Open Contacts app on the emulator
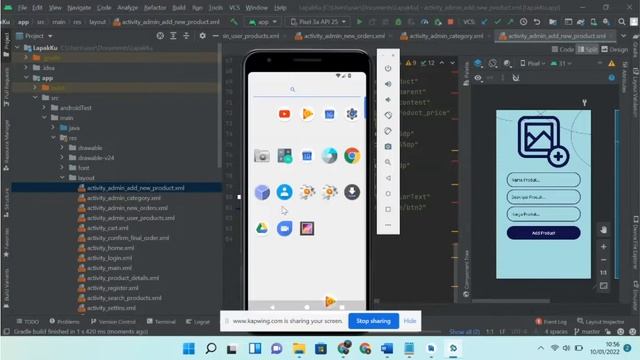The height and width of the screenshot is (360, 640). pyautogui.click(x=284, y=192)
